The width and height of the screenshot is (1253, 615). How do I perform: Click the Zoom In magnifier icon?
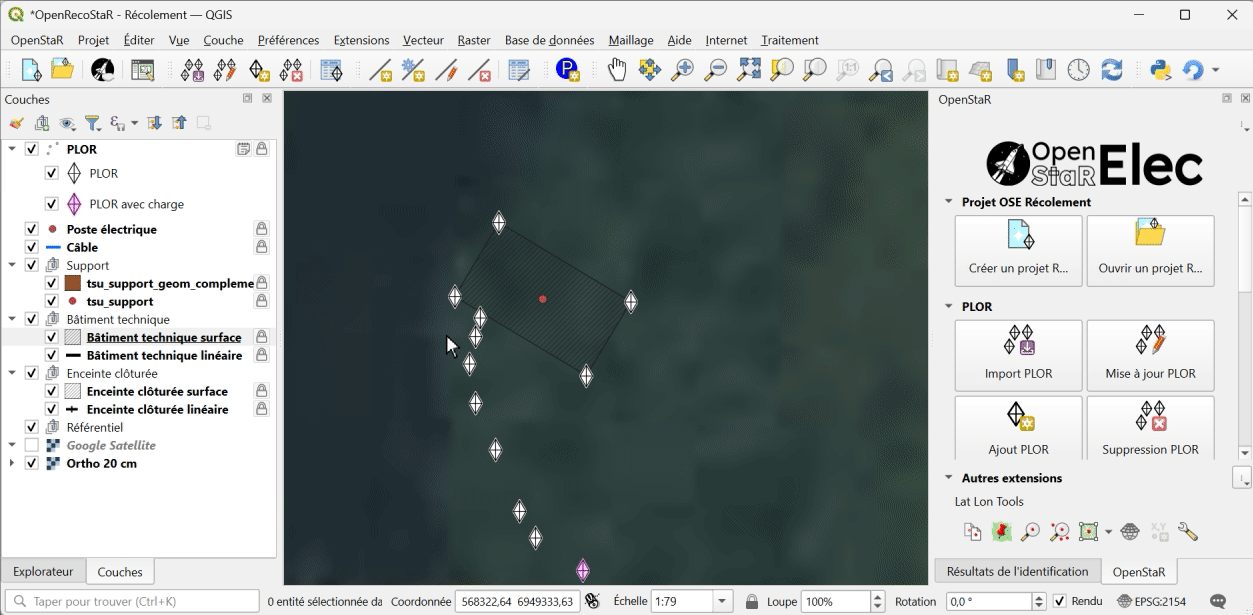(682, 69)
